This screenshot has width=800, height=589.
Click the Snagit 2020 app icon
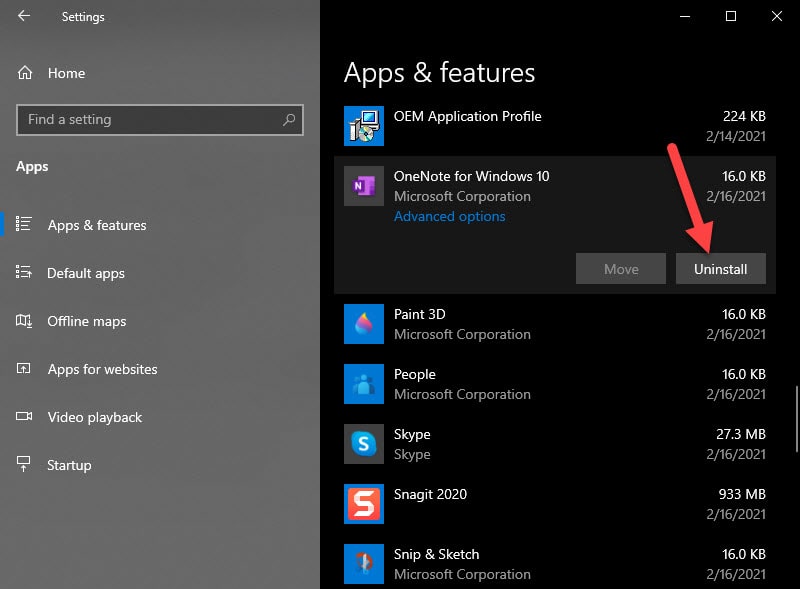point(364,504)
